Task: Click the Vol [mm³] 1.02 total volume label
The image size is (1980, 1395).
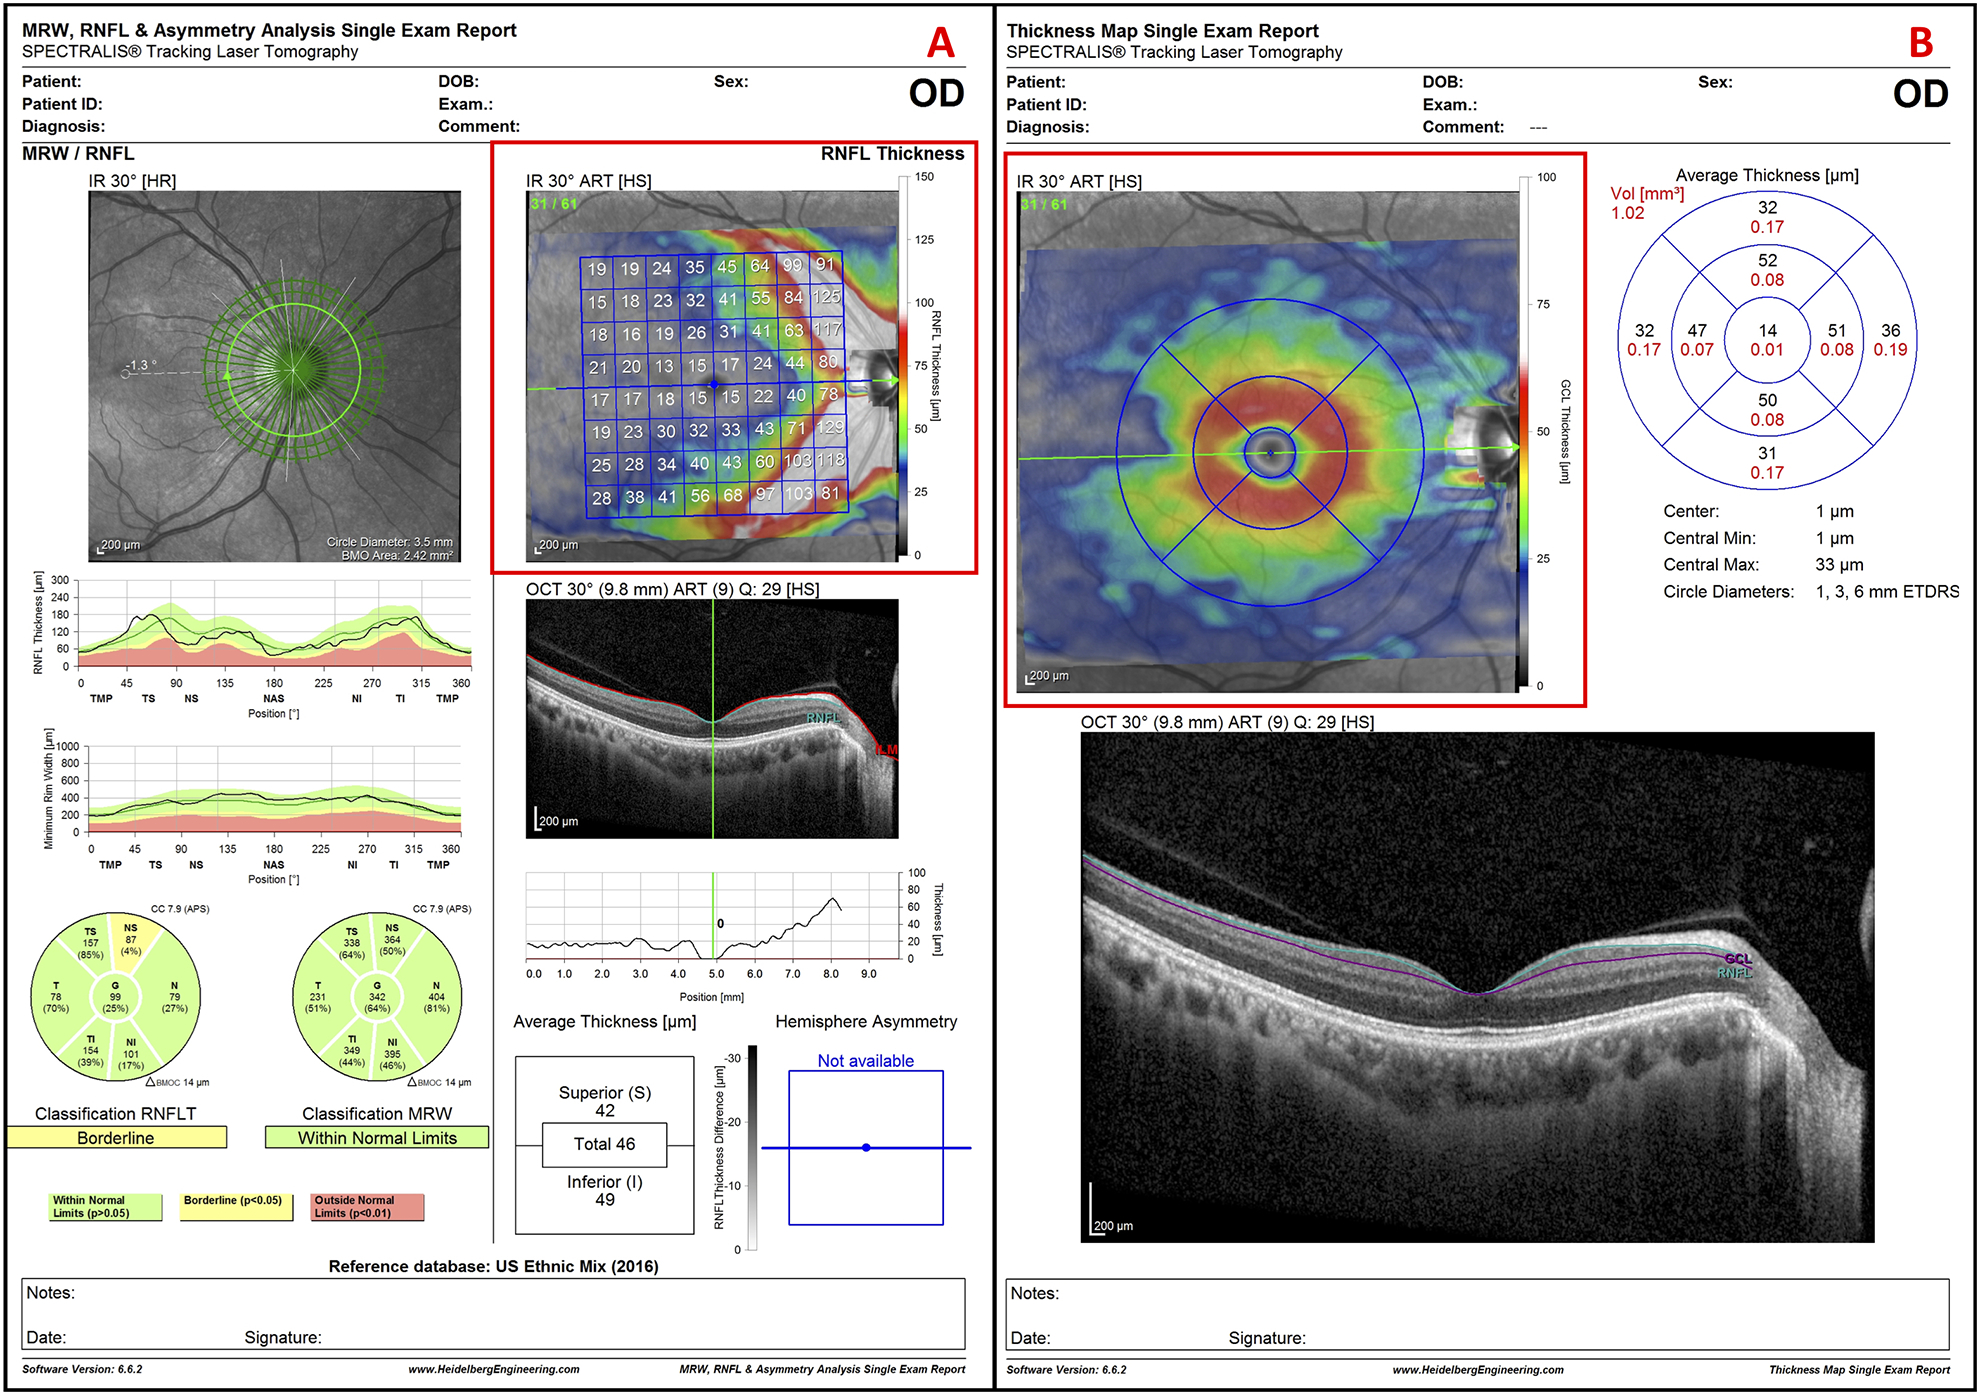Action: click(1647, 203)
